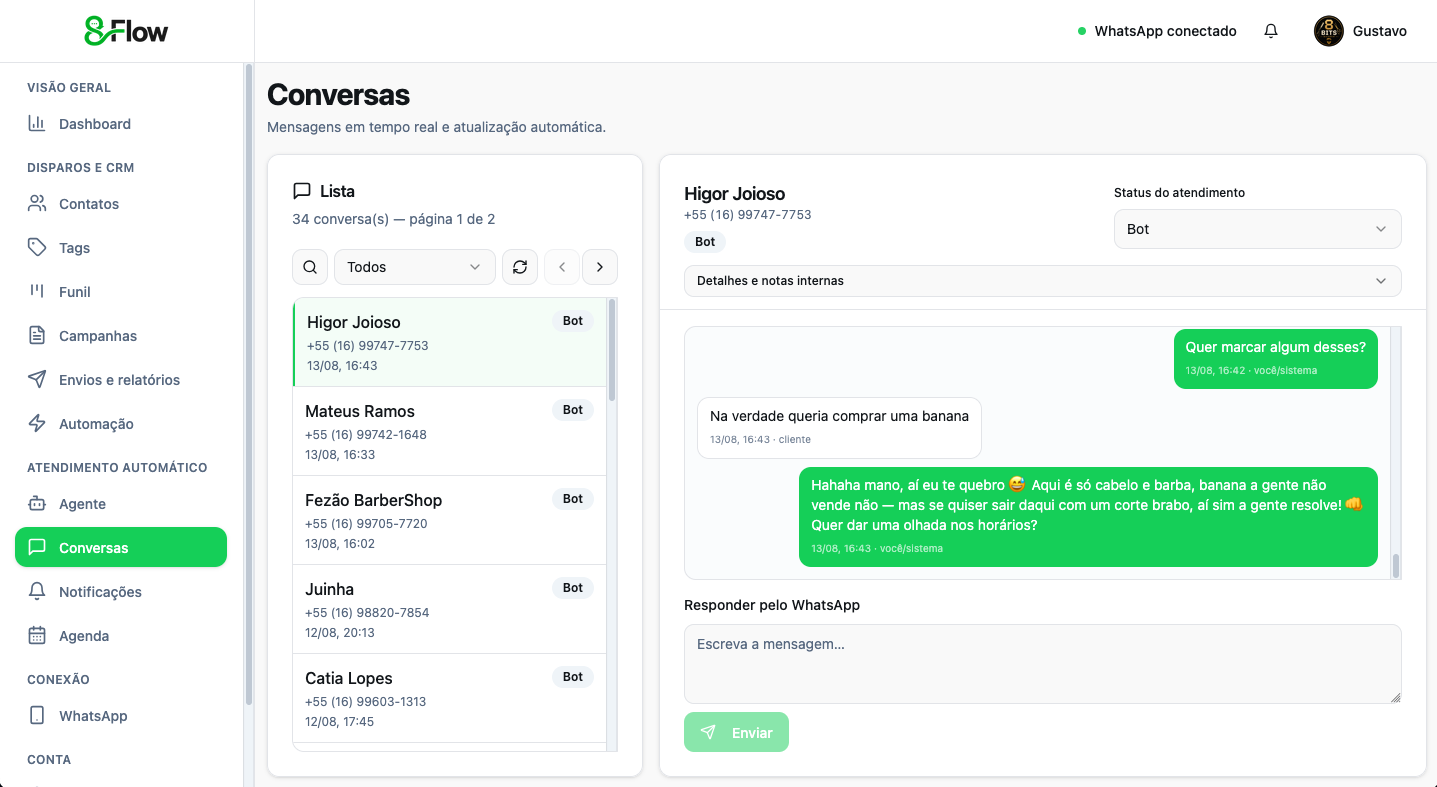Screen dimensions: 1437x787
Task: Click the Contatos people icon
Action: point(37,204)
